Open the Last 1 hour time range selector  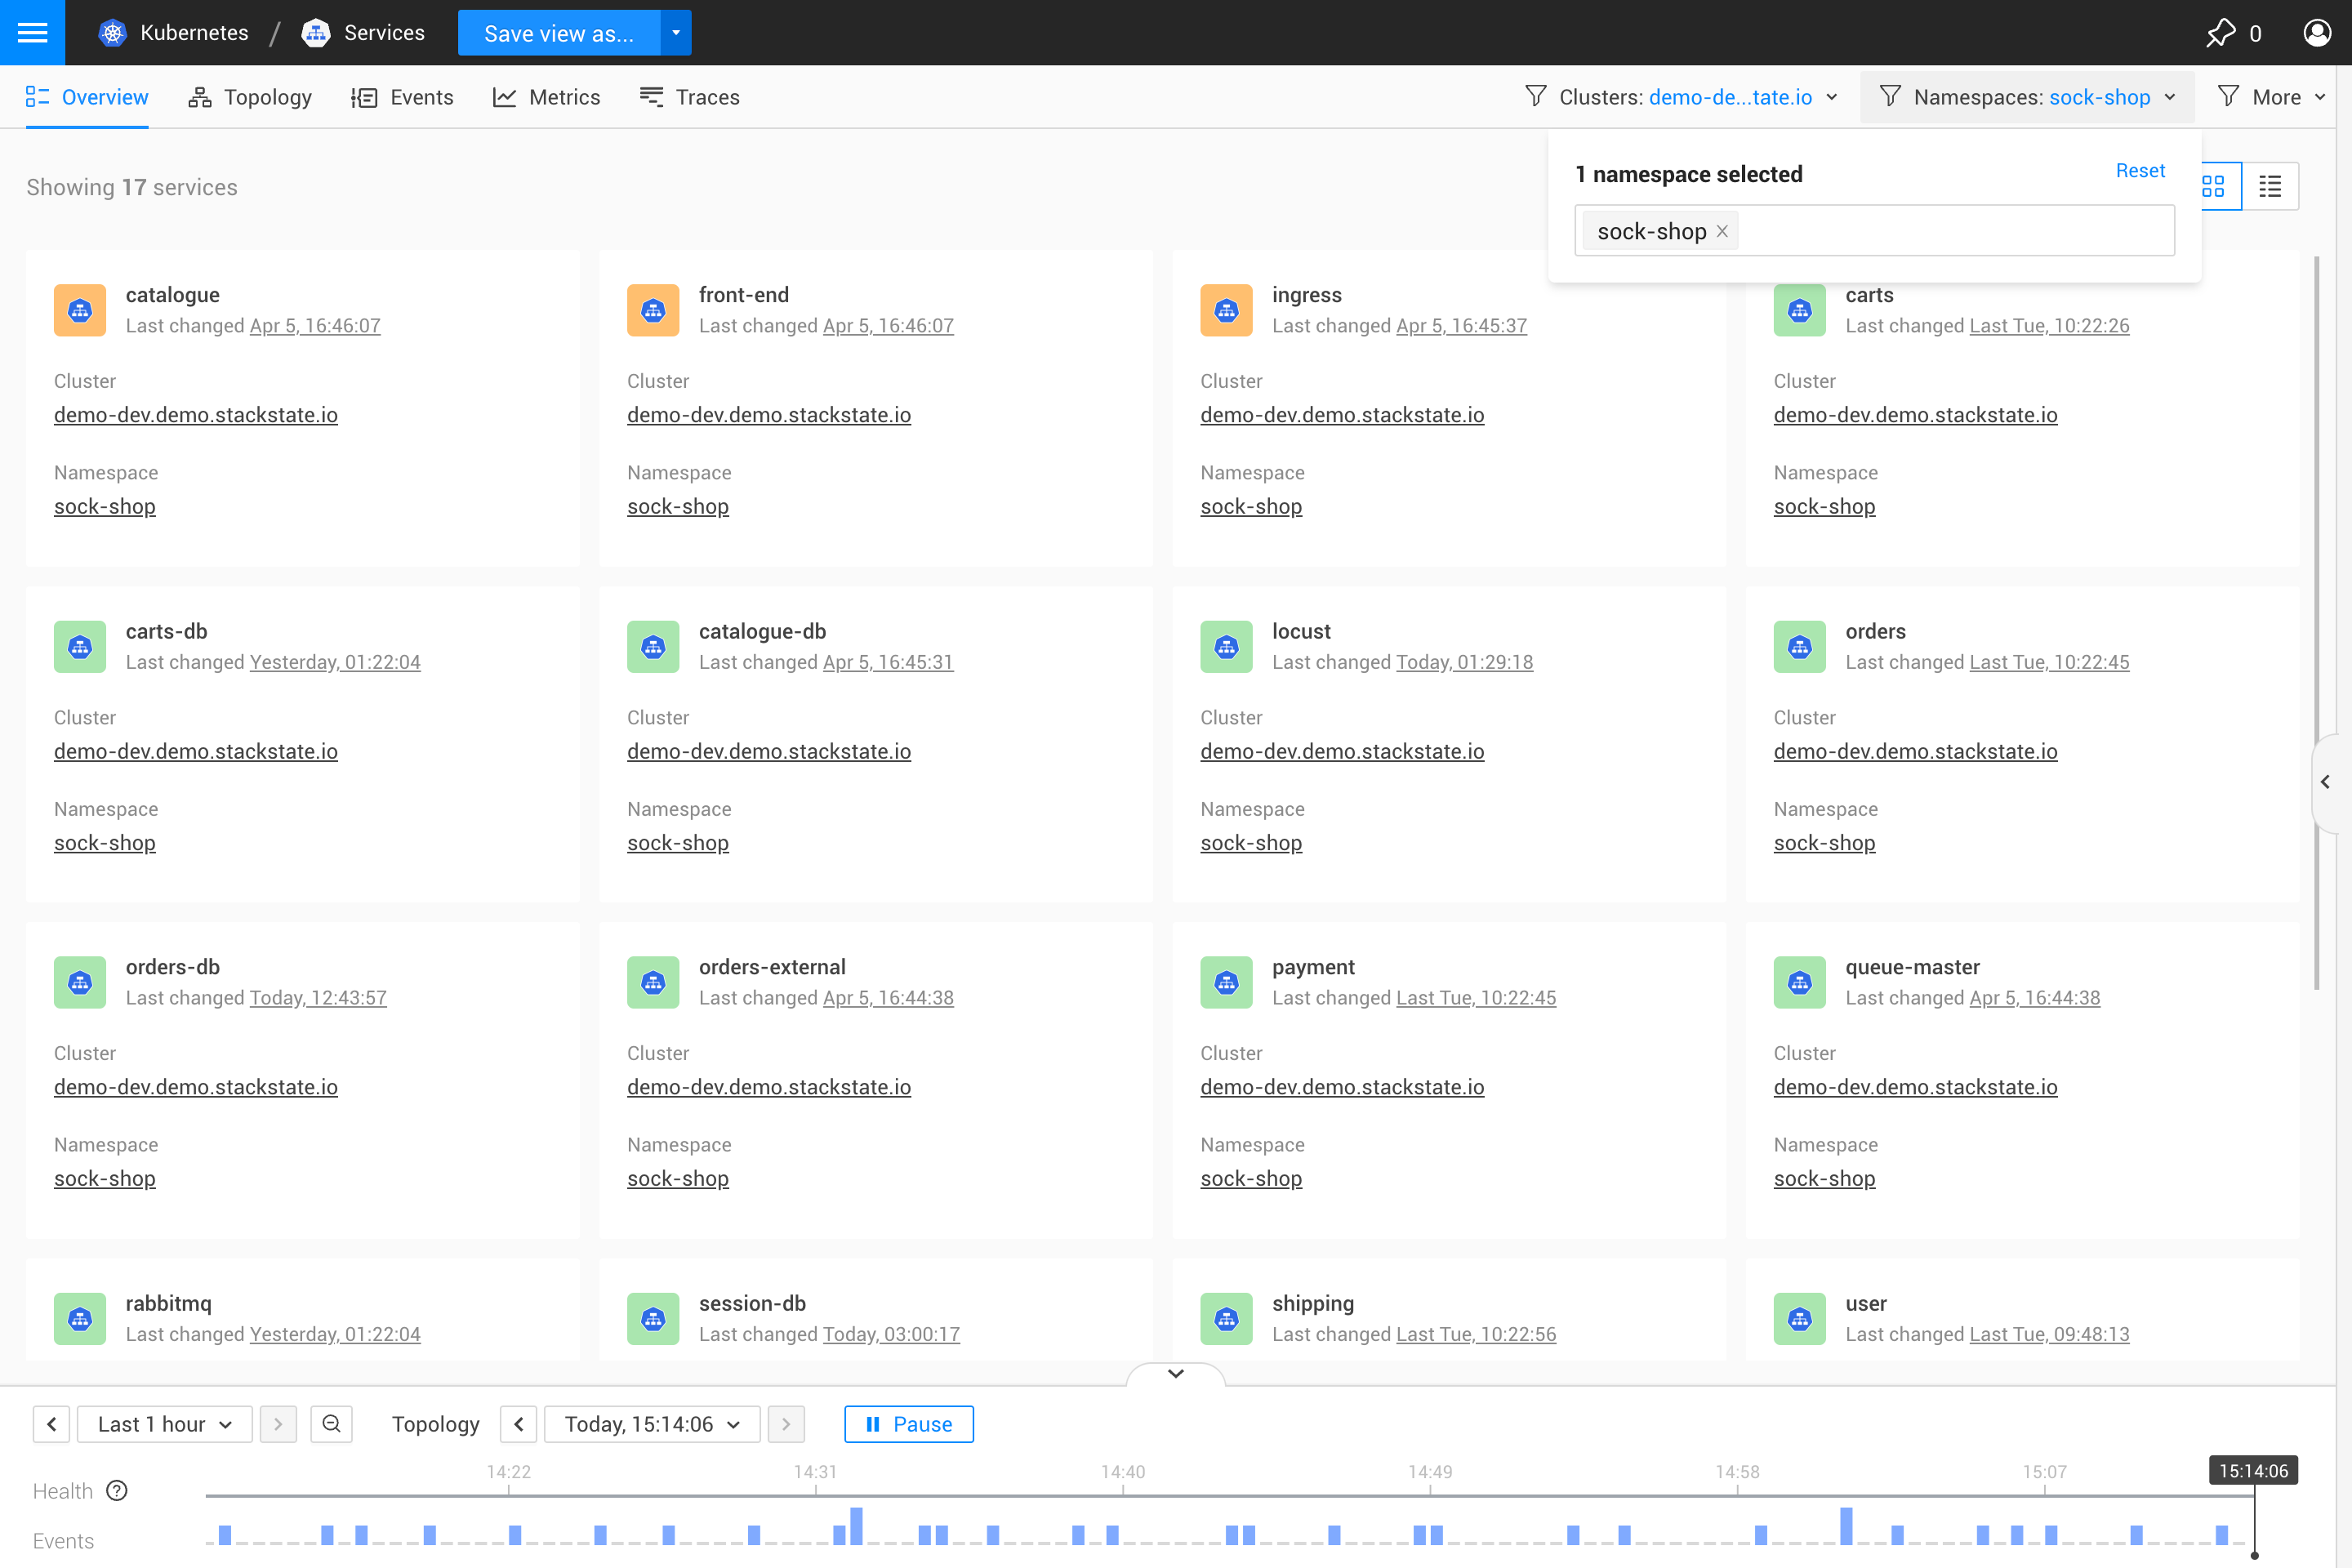[x=164, y=1424]
